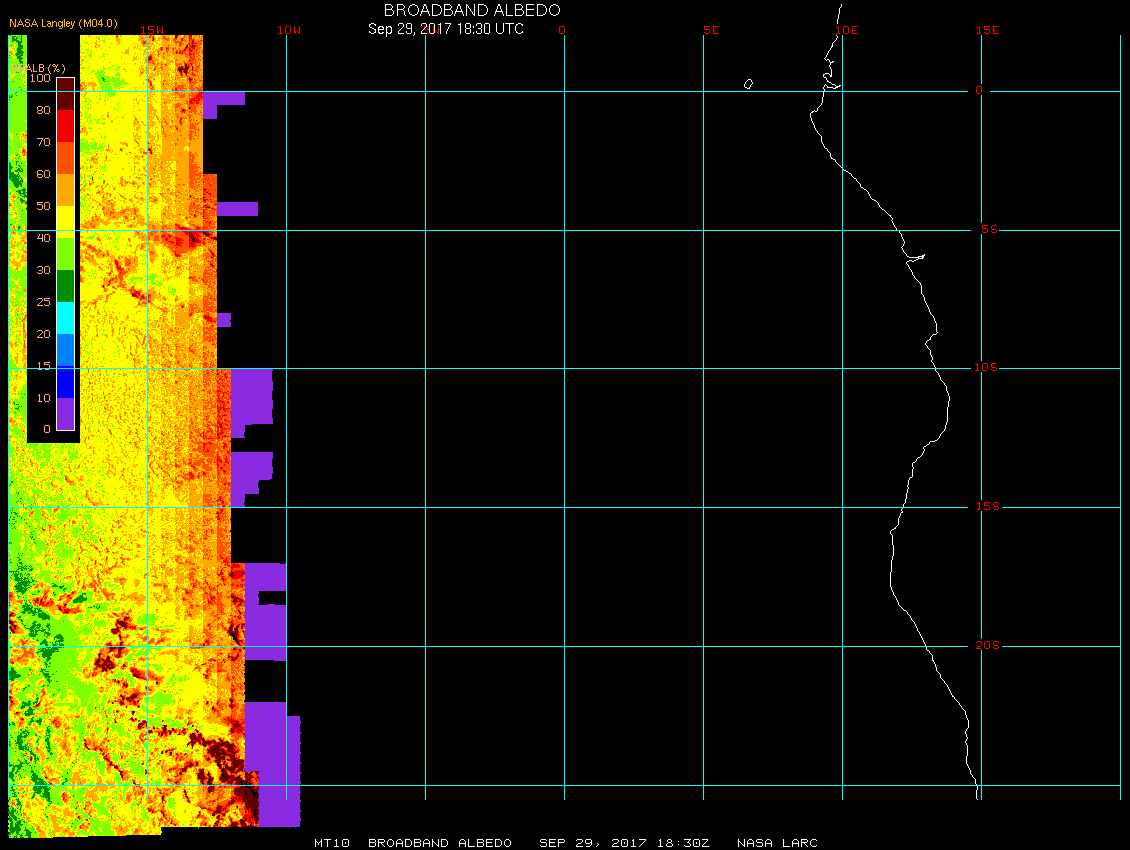The image size is (1130, 850).
Task: Click the small island outline near the equator
Action: click(748, 84)
